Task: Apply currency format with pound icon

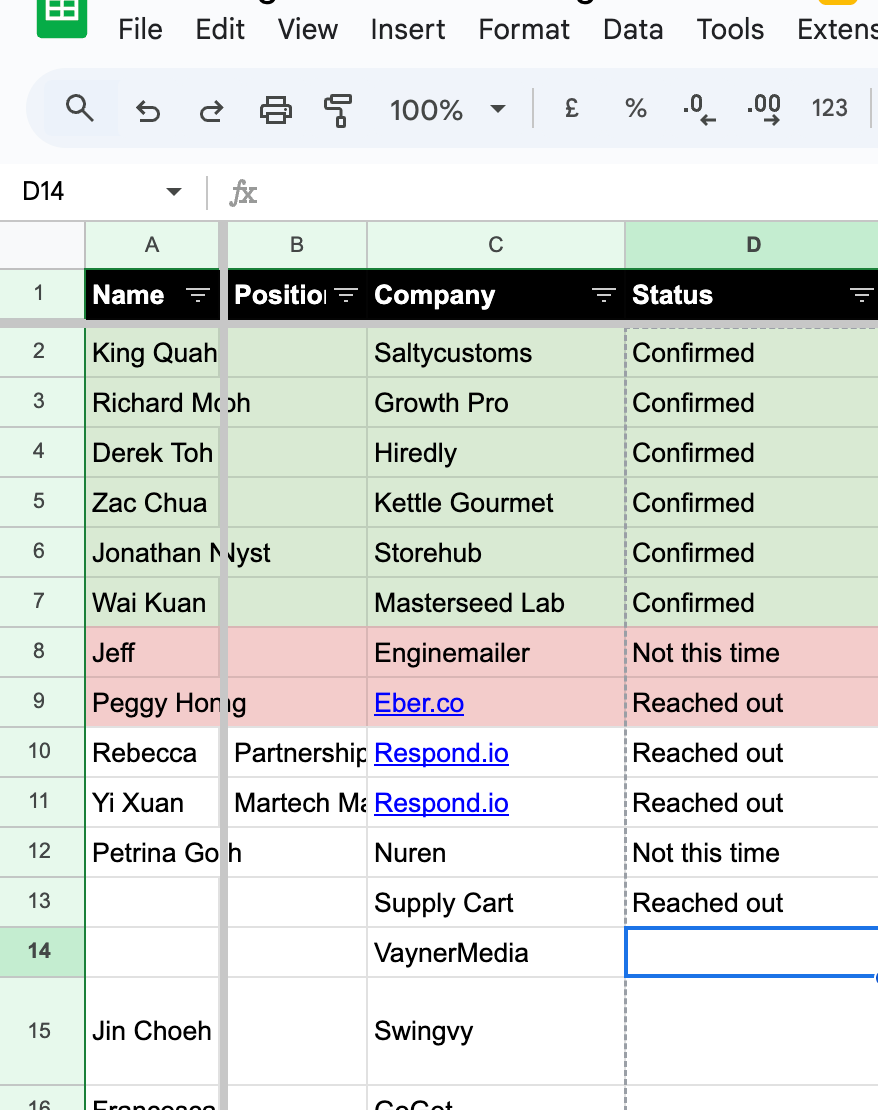Action: [572, 108]
